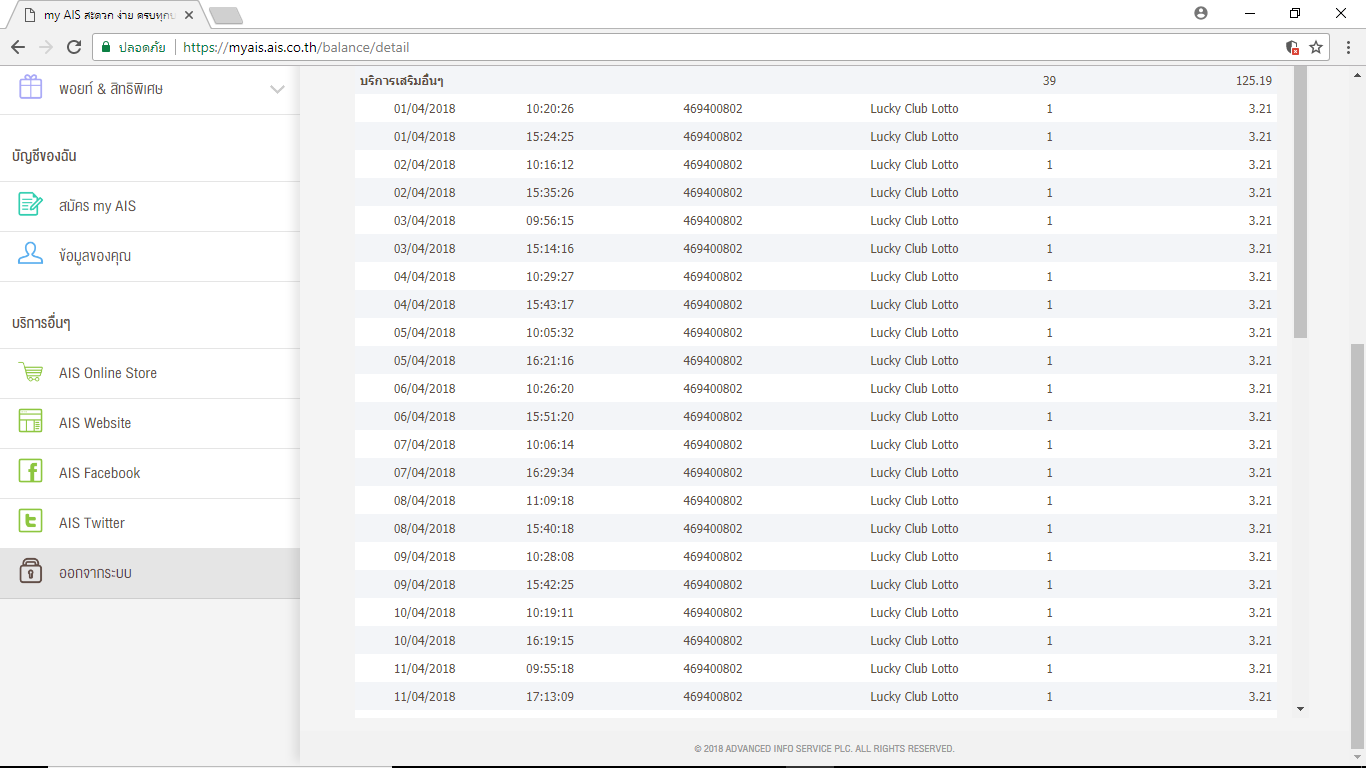Select the time 10:29:27

(x=550, y=277)
